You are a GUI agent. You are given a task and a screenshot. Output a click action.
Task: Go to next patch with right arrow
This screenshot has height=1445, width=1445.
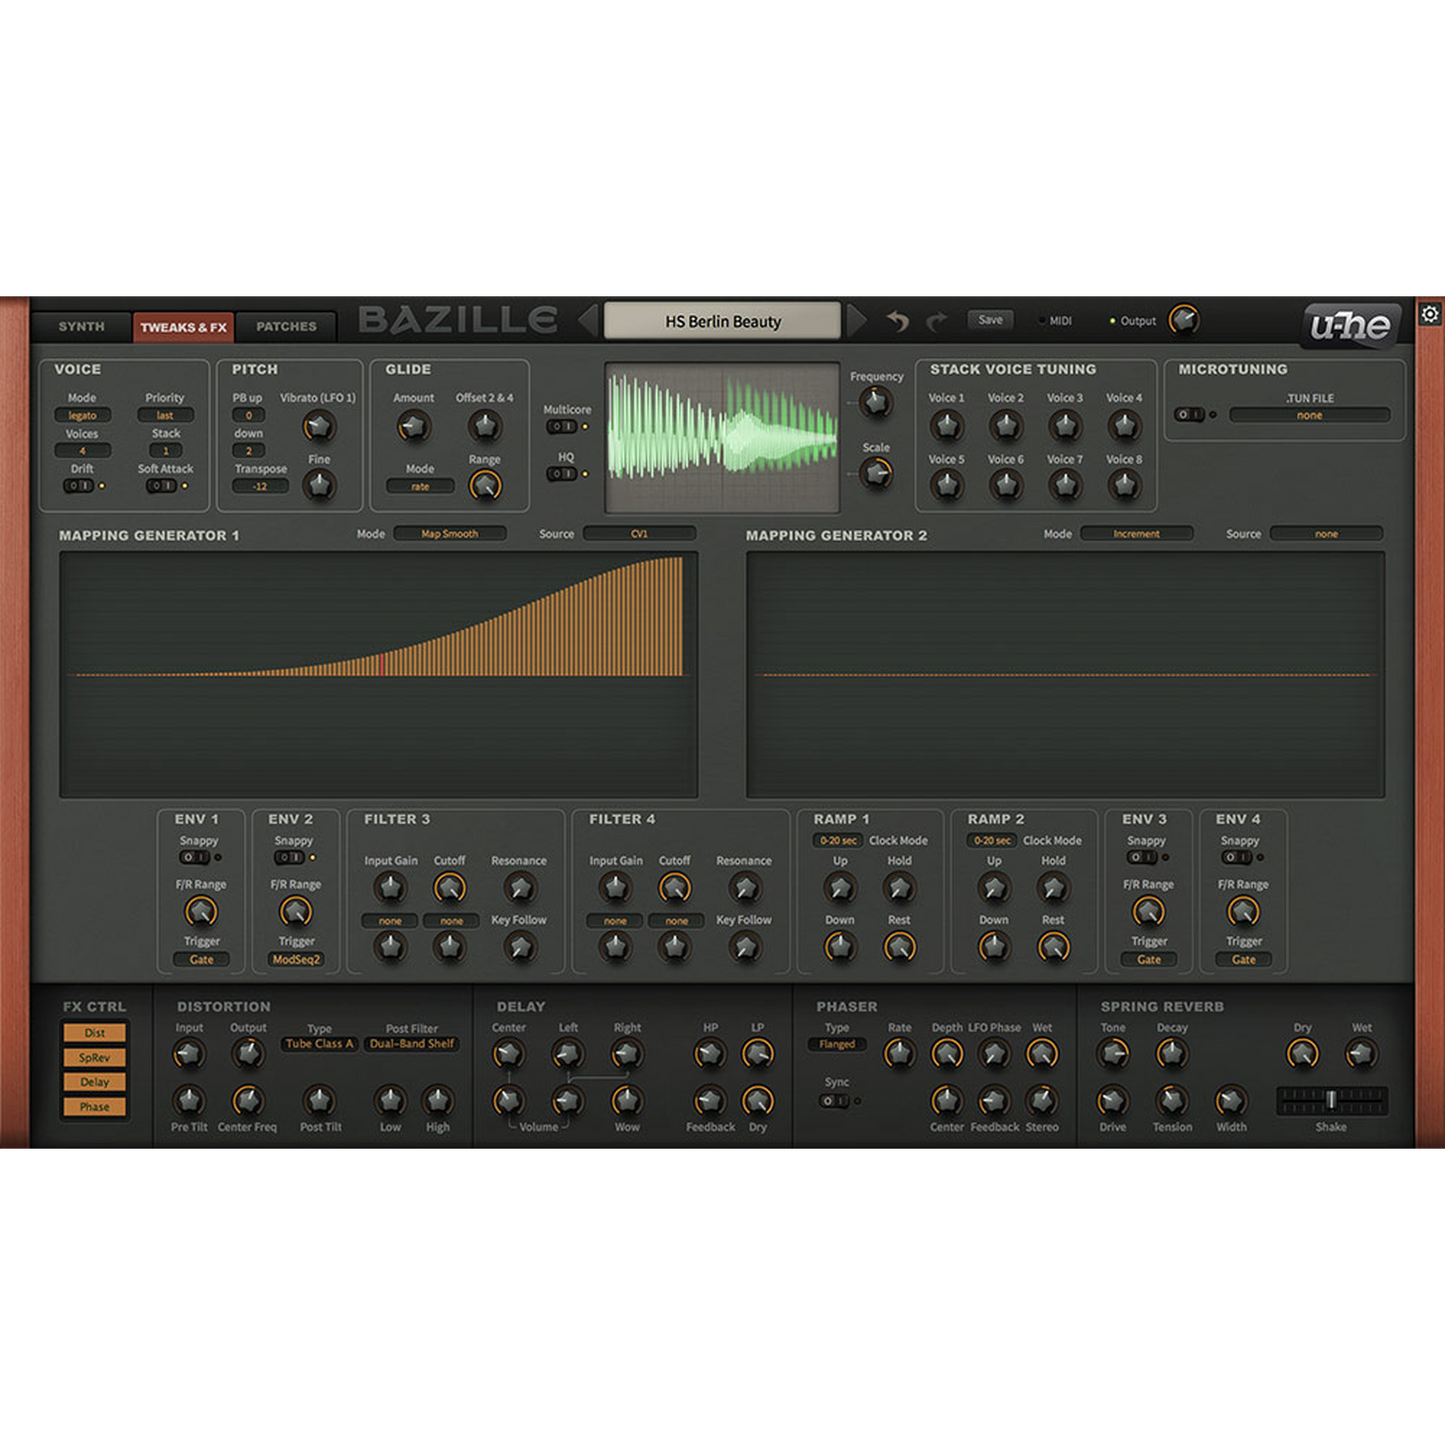point(857,321)
